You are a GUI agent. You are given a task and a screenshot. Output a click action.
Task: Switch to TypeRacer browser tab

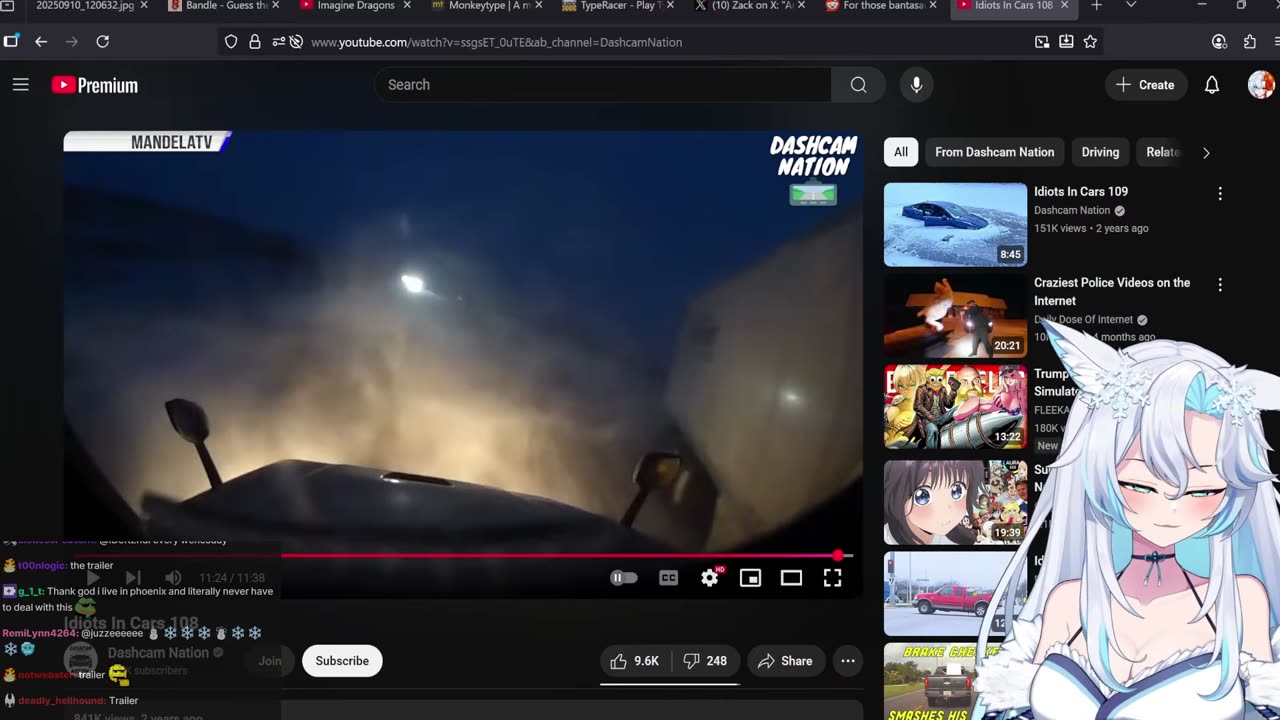click(x=620, y=6)
